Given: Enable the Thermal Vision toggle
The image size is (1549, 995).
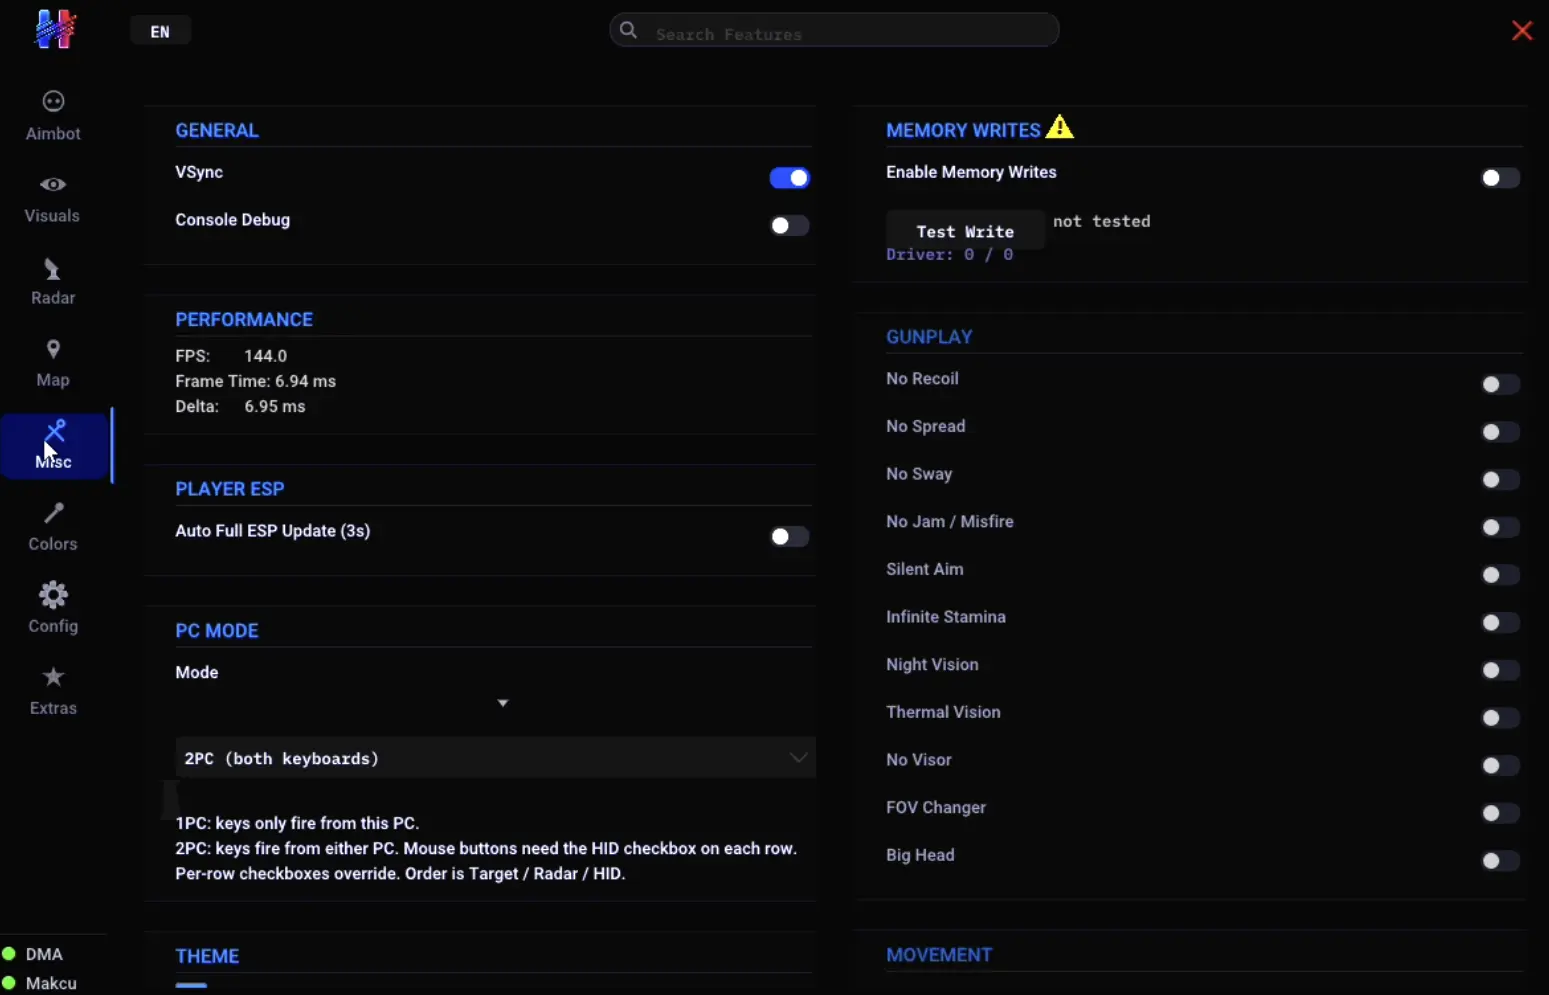Looking at the screenshot, I should 1500,718.
